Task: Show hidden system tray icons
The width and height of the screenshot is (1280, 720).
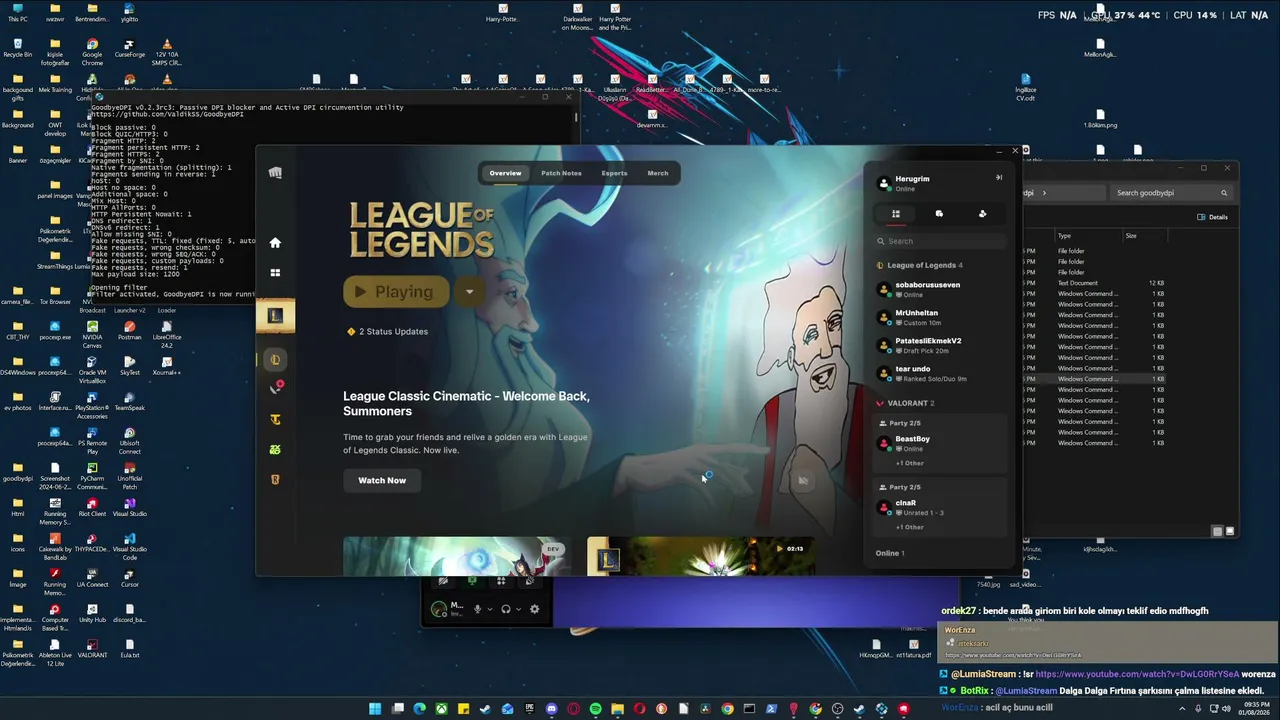Action: (x=1181, y=709)
